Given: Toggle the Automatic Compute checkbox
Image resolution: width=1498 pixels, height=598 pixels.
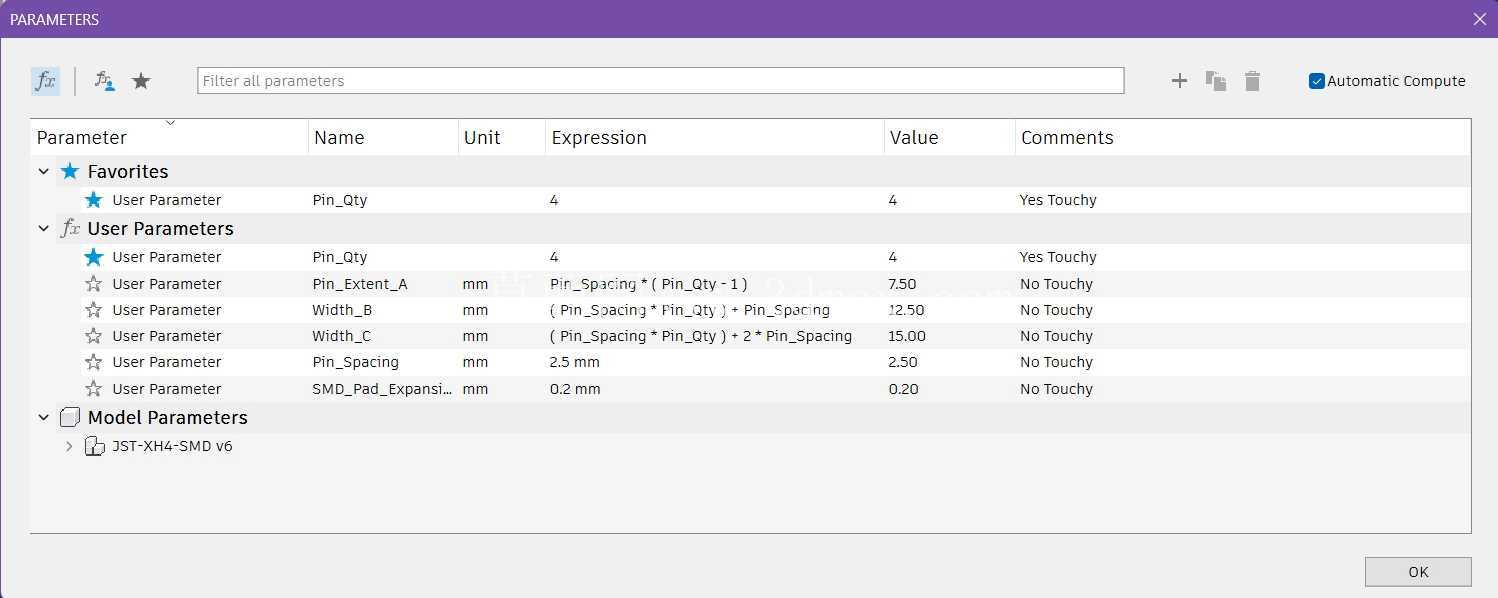Looking at the screenshot, I should 1317,81.
